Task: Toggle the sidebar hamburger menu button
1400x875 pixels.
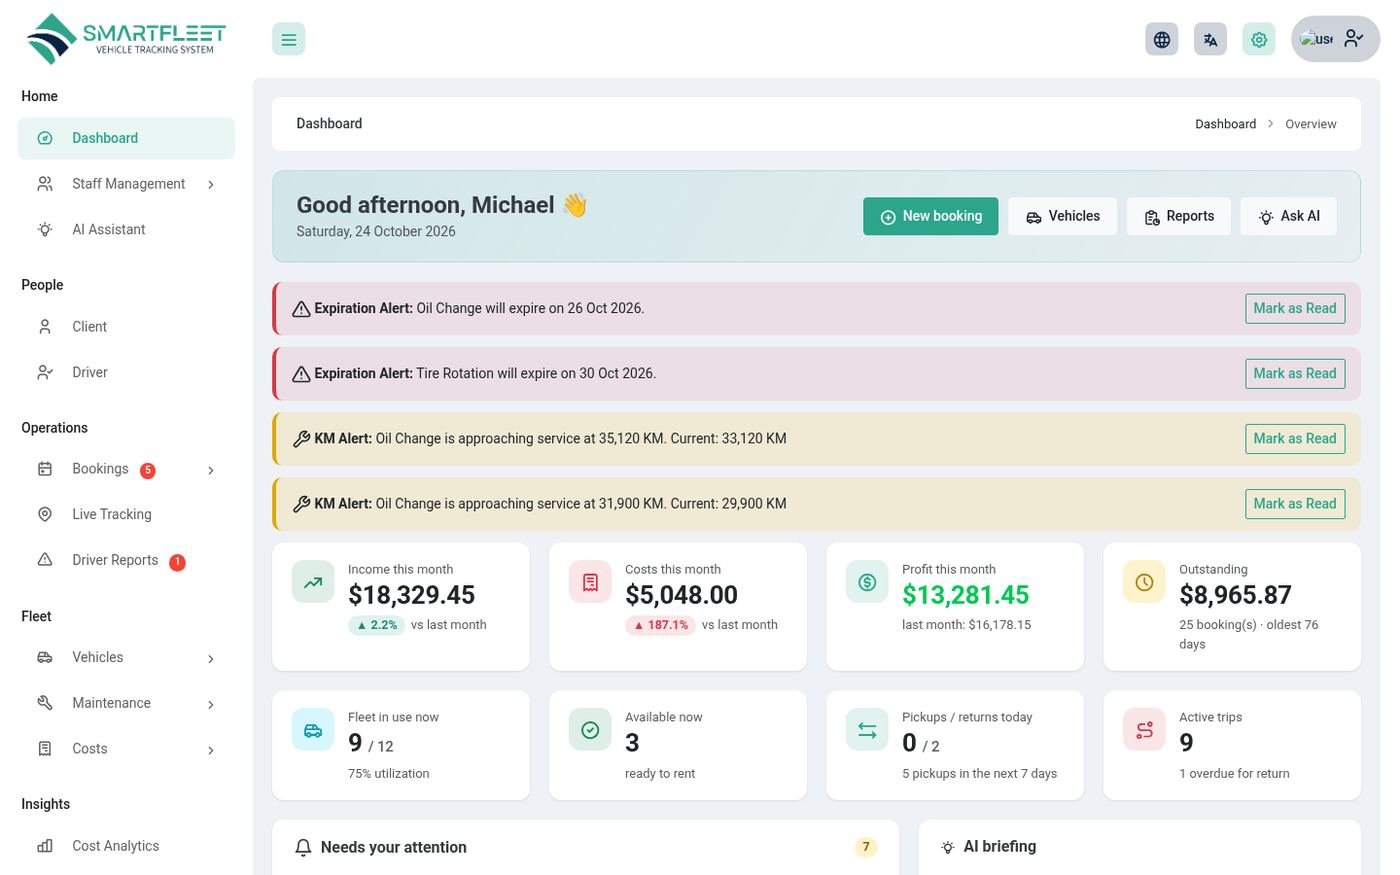Action: point(288,39)
